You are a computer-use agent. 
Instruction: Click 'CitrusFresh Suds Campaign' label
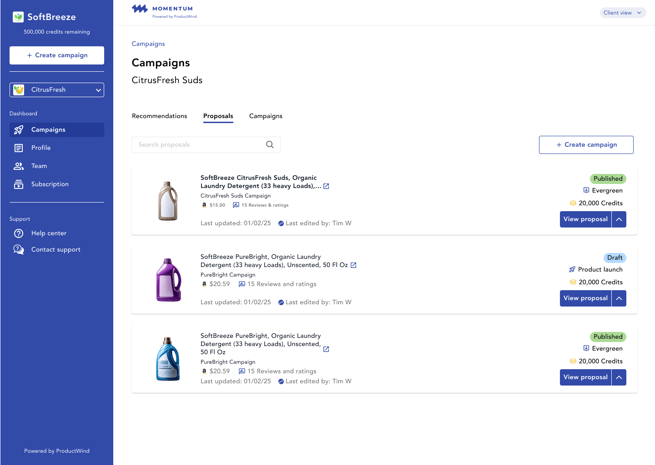[x=236, y=196]
